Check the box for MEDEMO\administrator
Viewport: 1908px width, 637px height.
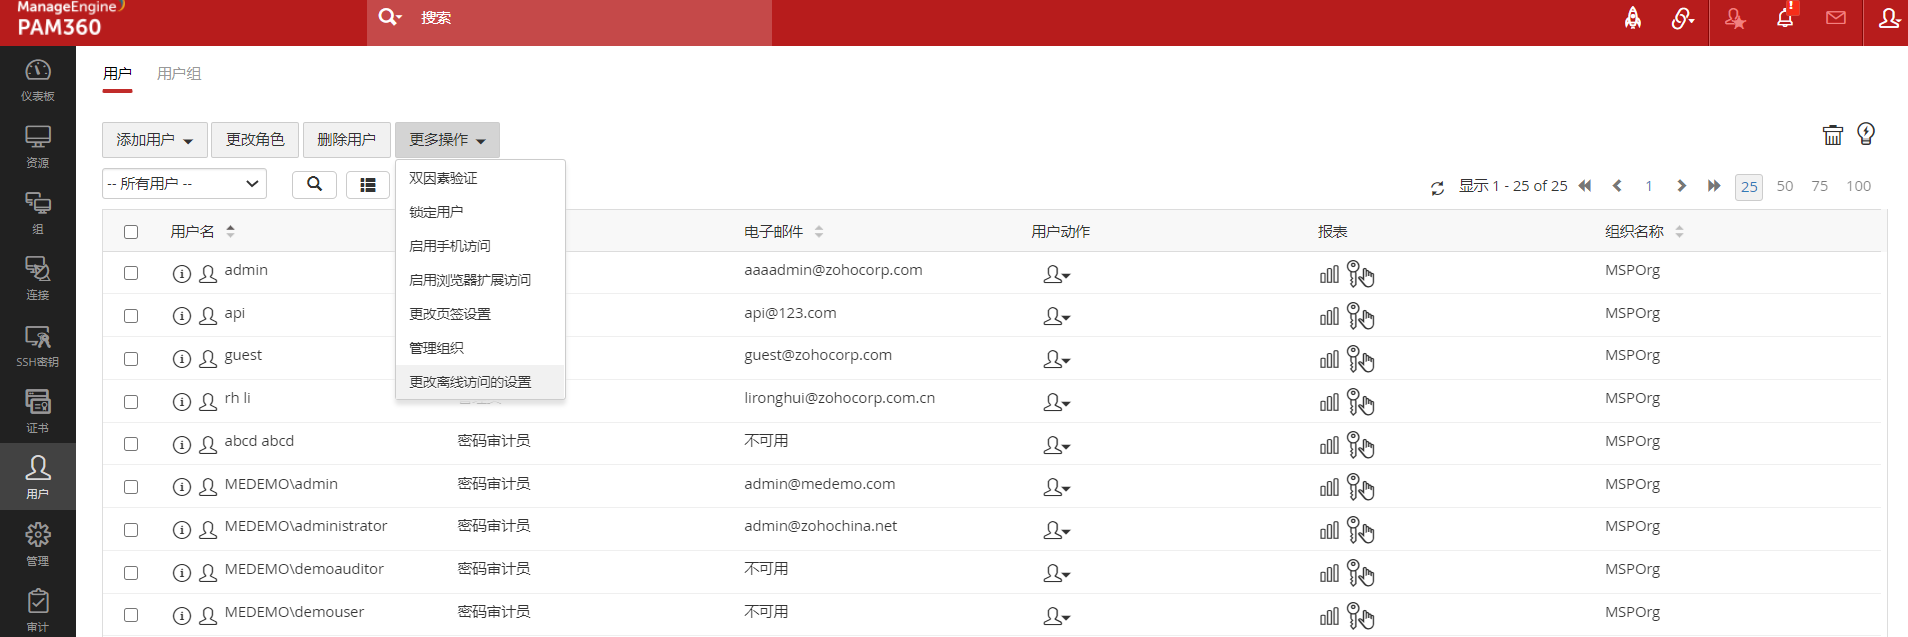[x=131, y=530]
